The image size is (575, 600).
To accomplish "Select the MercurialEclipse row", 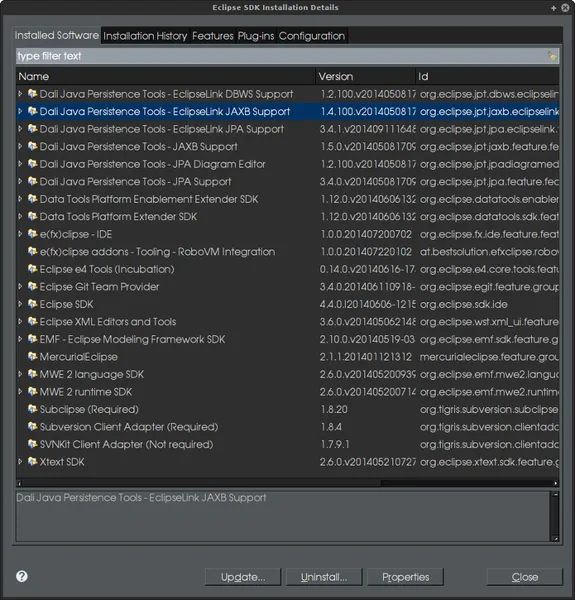I will coord(287,357).
